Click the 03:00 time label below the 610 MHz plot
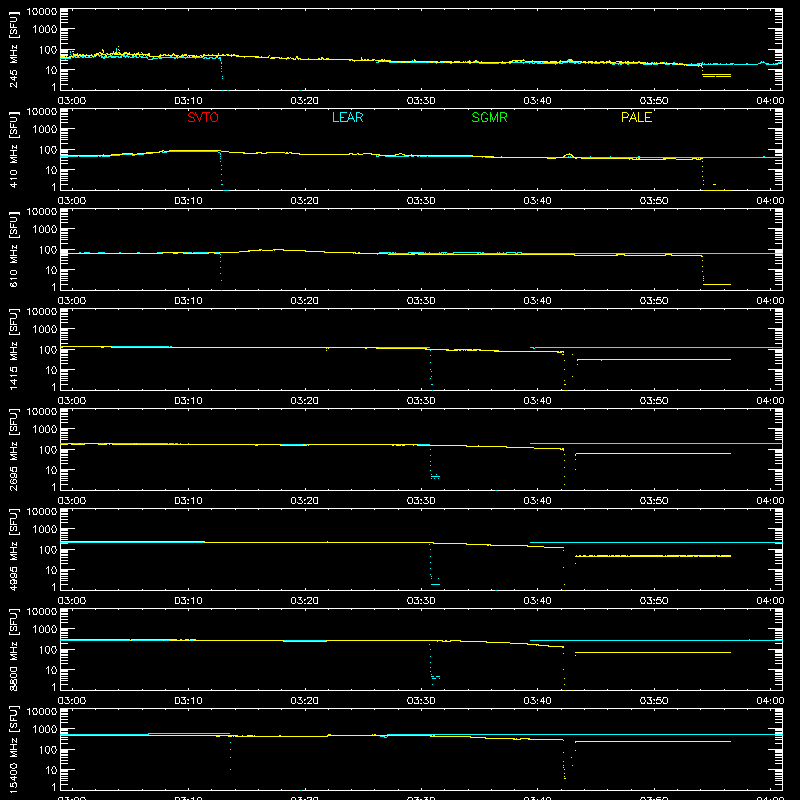This screenshot has width=800, height=800. pyautogui.click(x=72, y=301)
